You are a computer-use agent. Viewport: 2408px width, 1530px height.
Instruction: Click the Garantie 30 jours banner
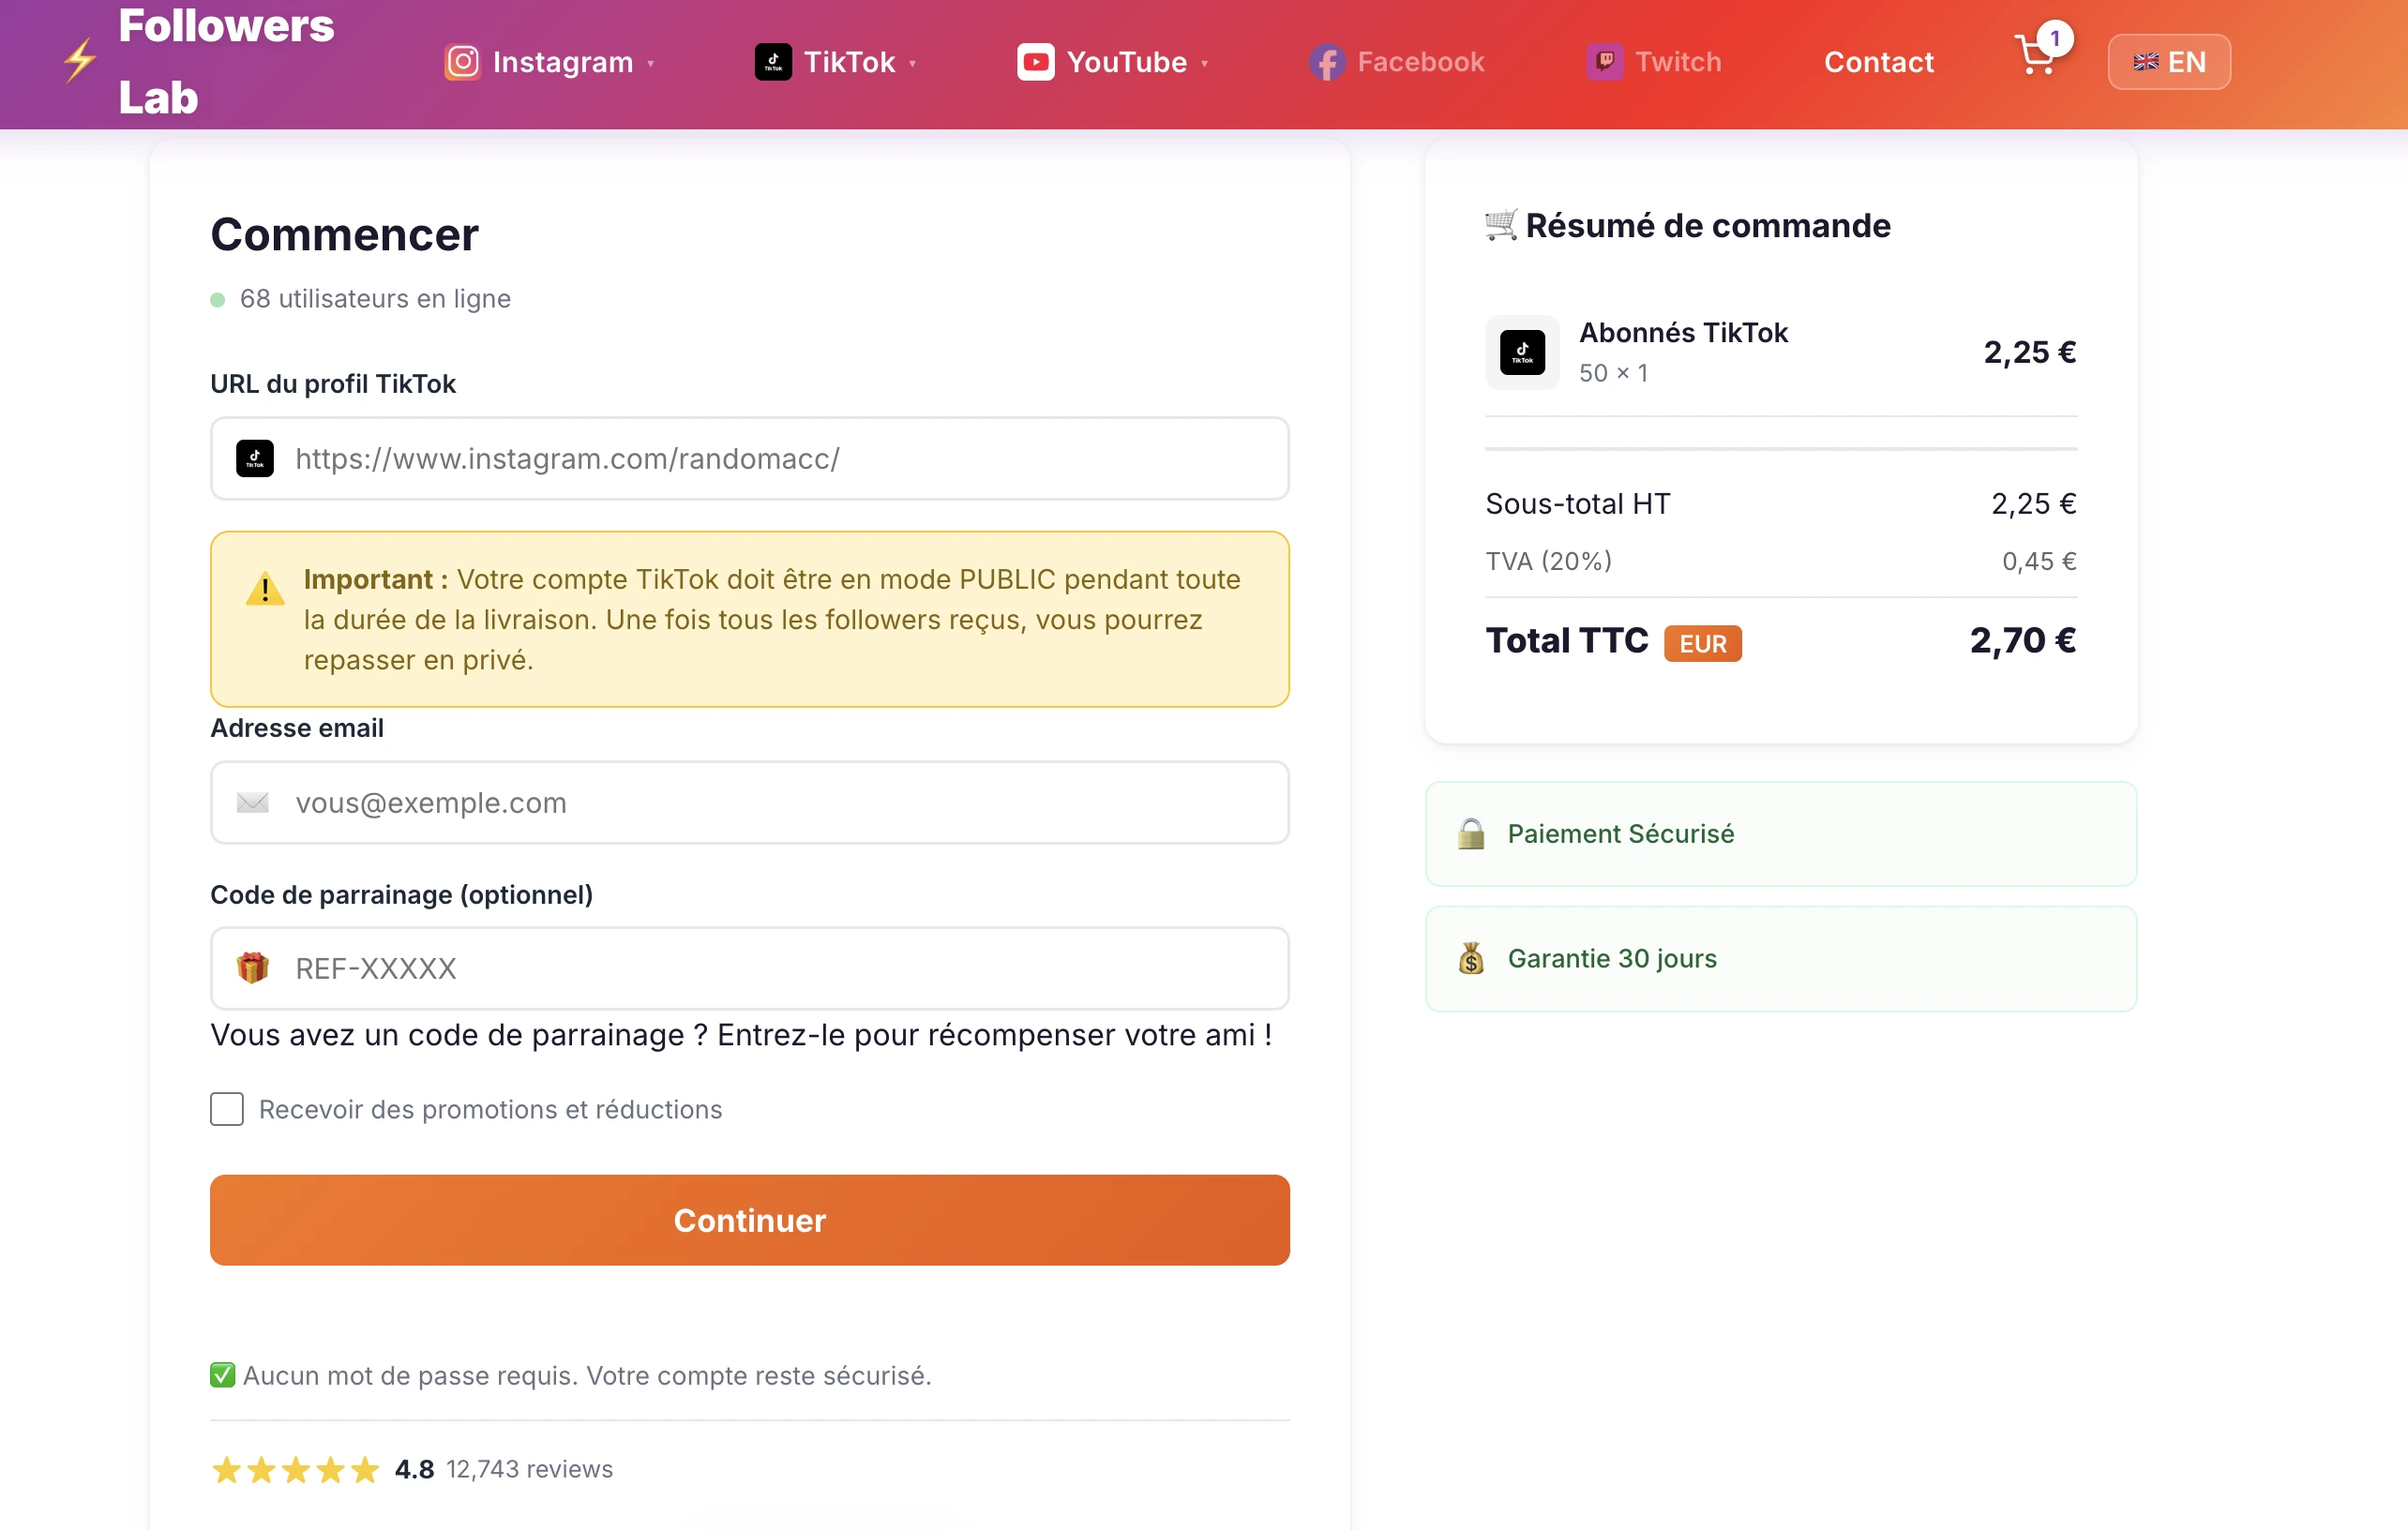1780,958
